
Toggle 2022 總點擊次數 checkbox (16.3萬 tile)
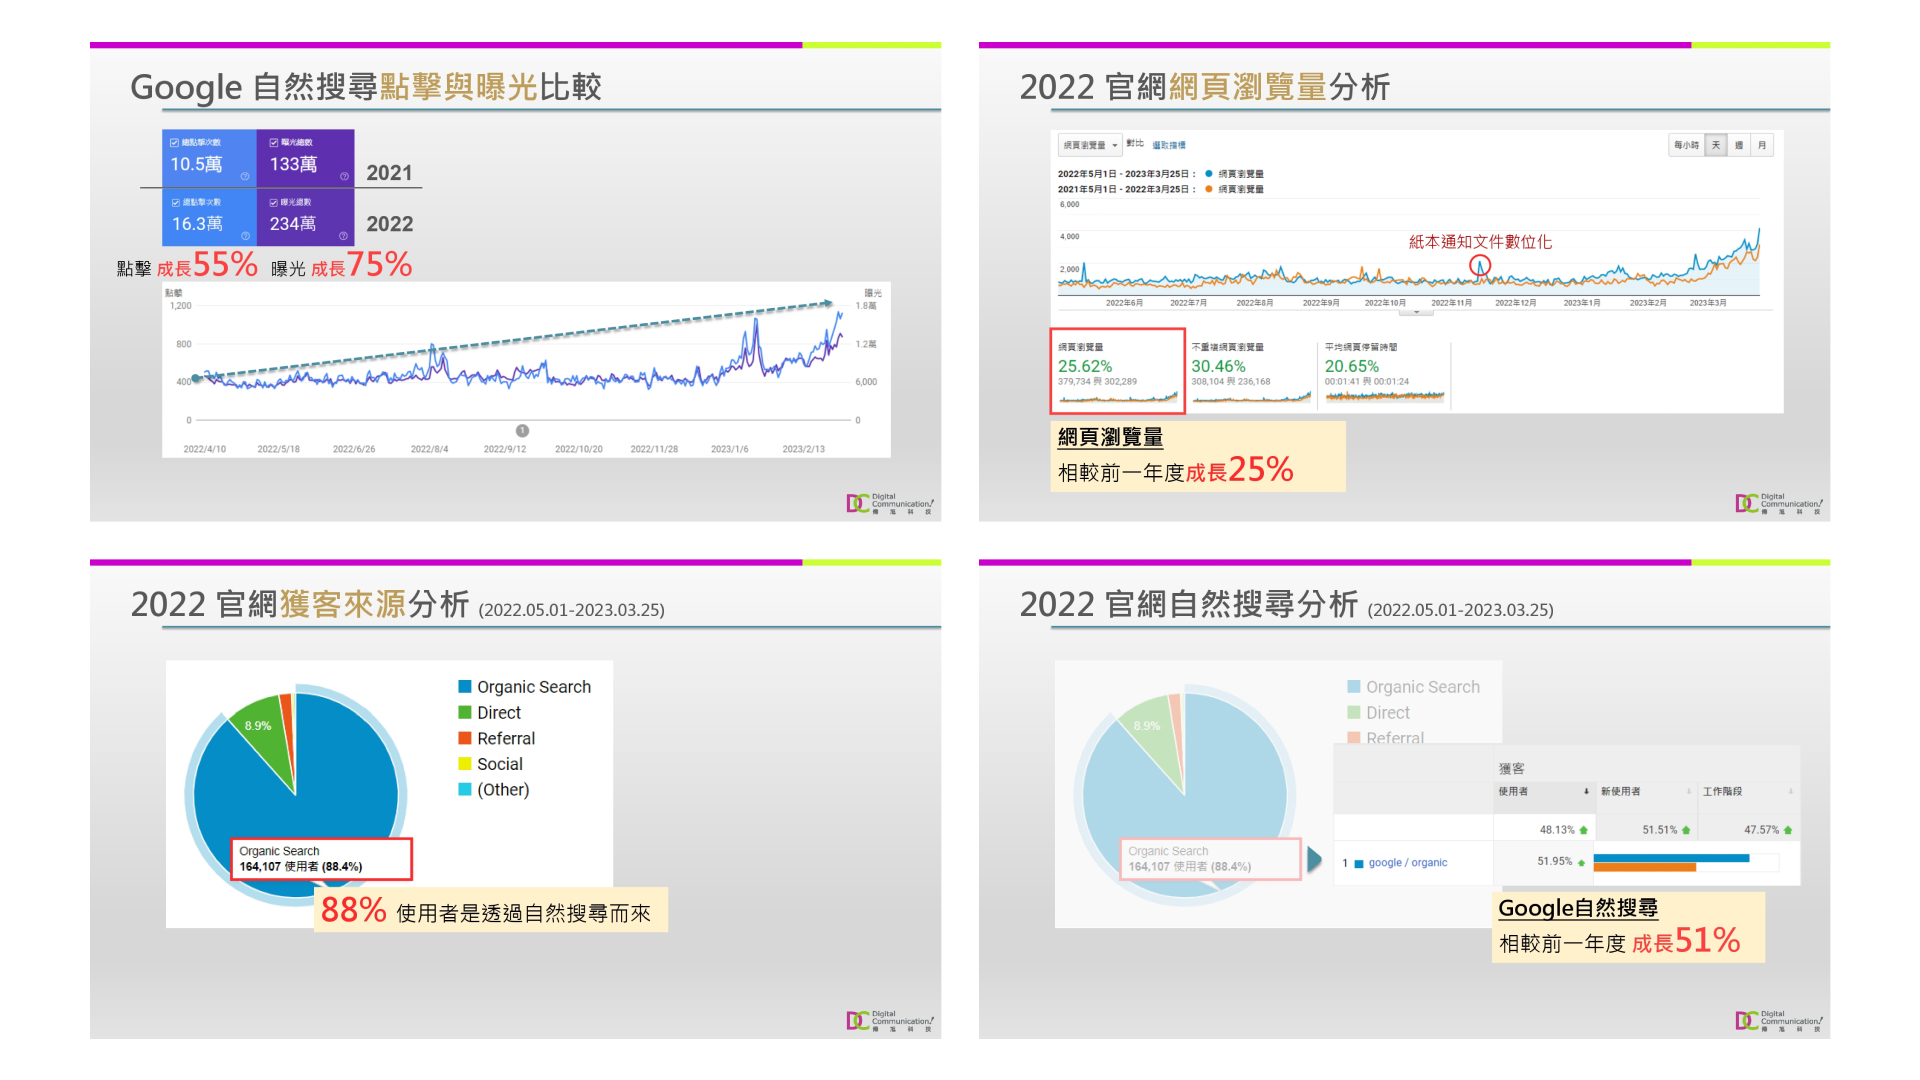point(176,202)
